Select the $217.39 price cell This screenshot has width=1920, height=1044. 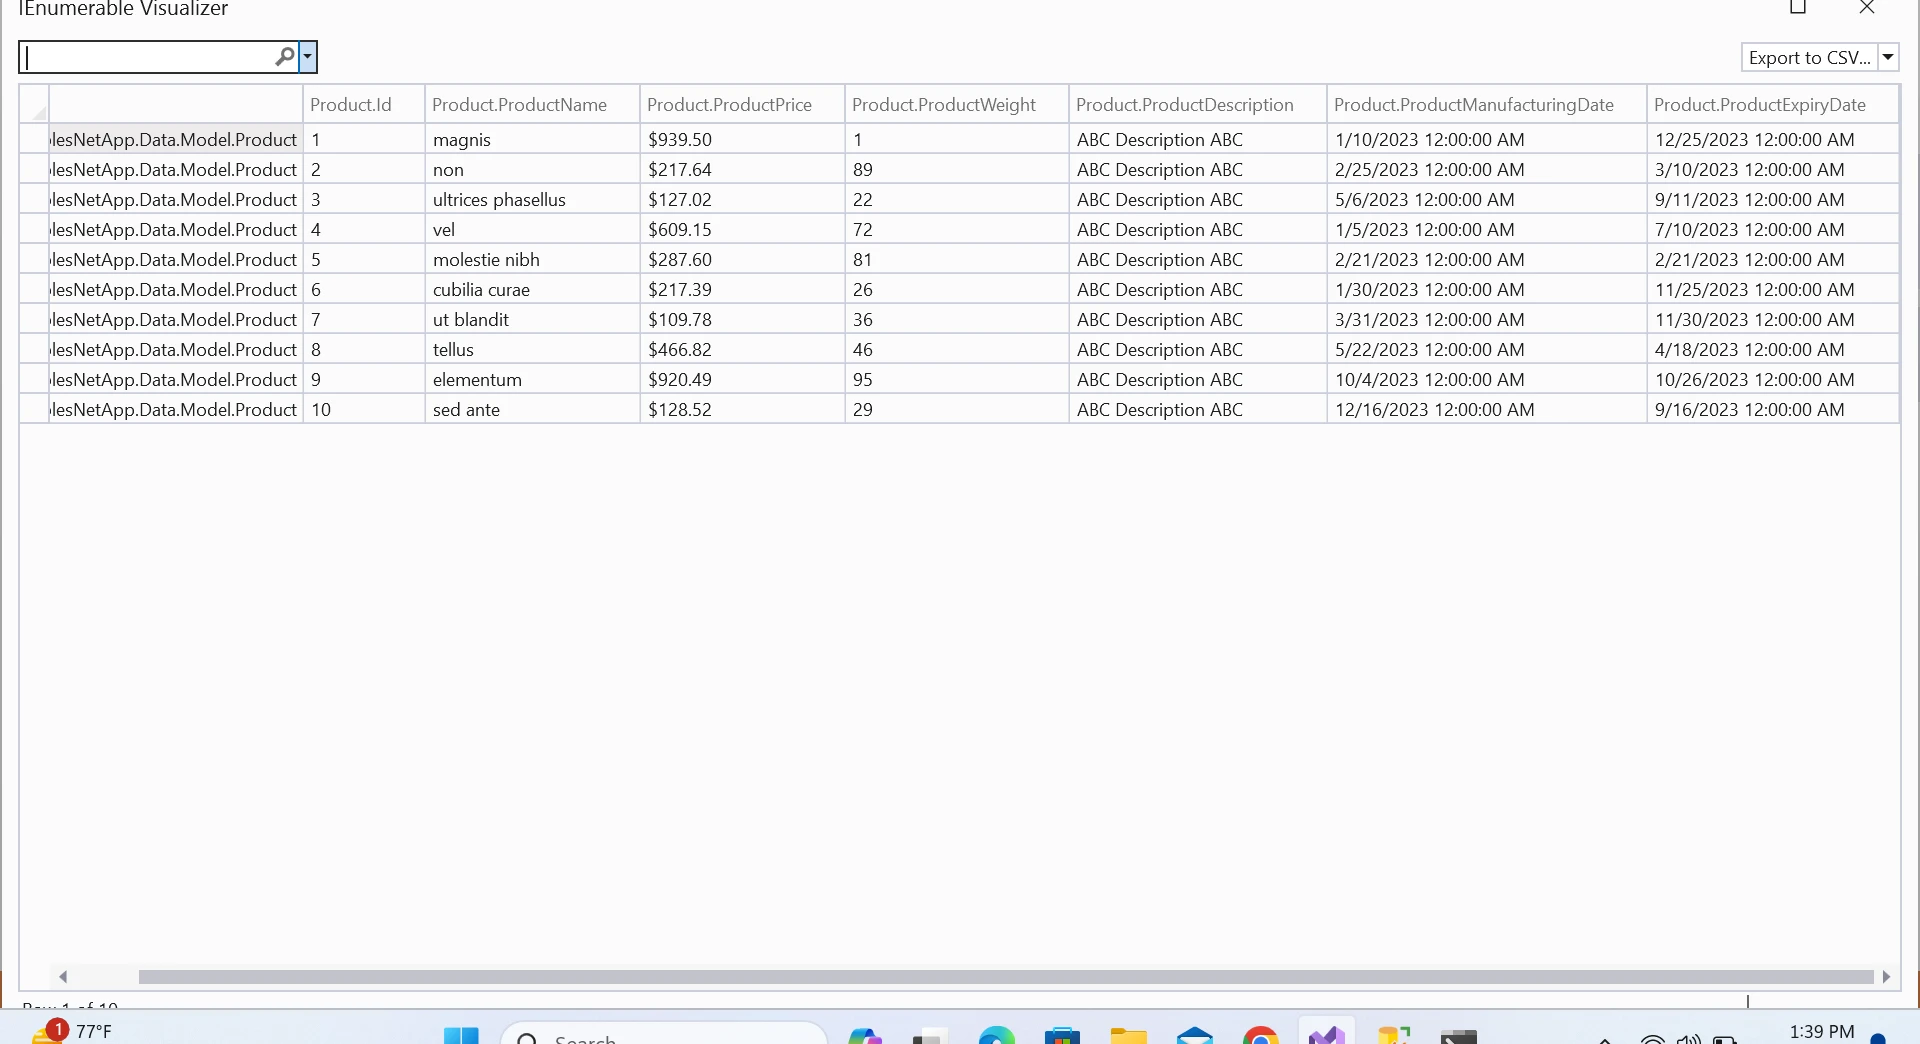pos(742,289)
